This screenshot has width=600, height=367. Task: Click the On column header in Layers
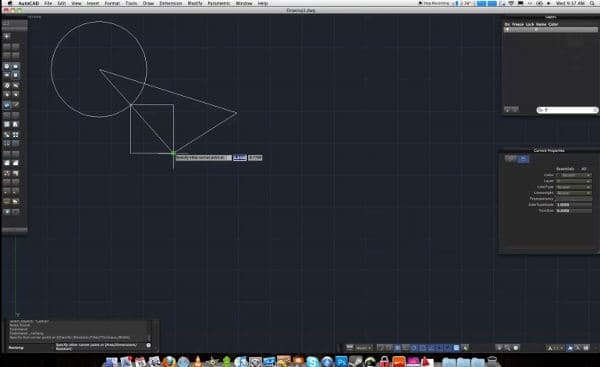tap(507, 24)
